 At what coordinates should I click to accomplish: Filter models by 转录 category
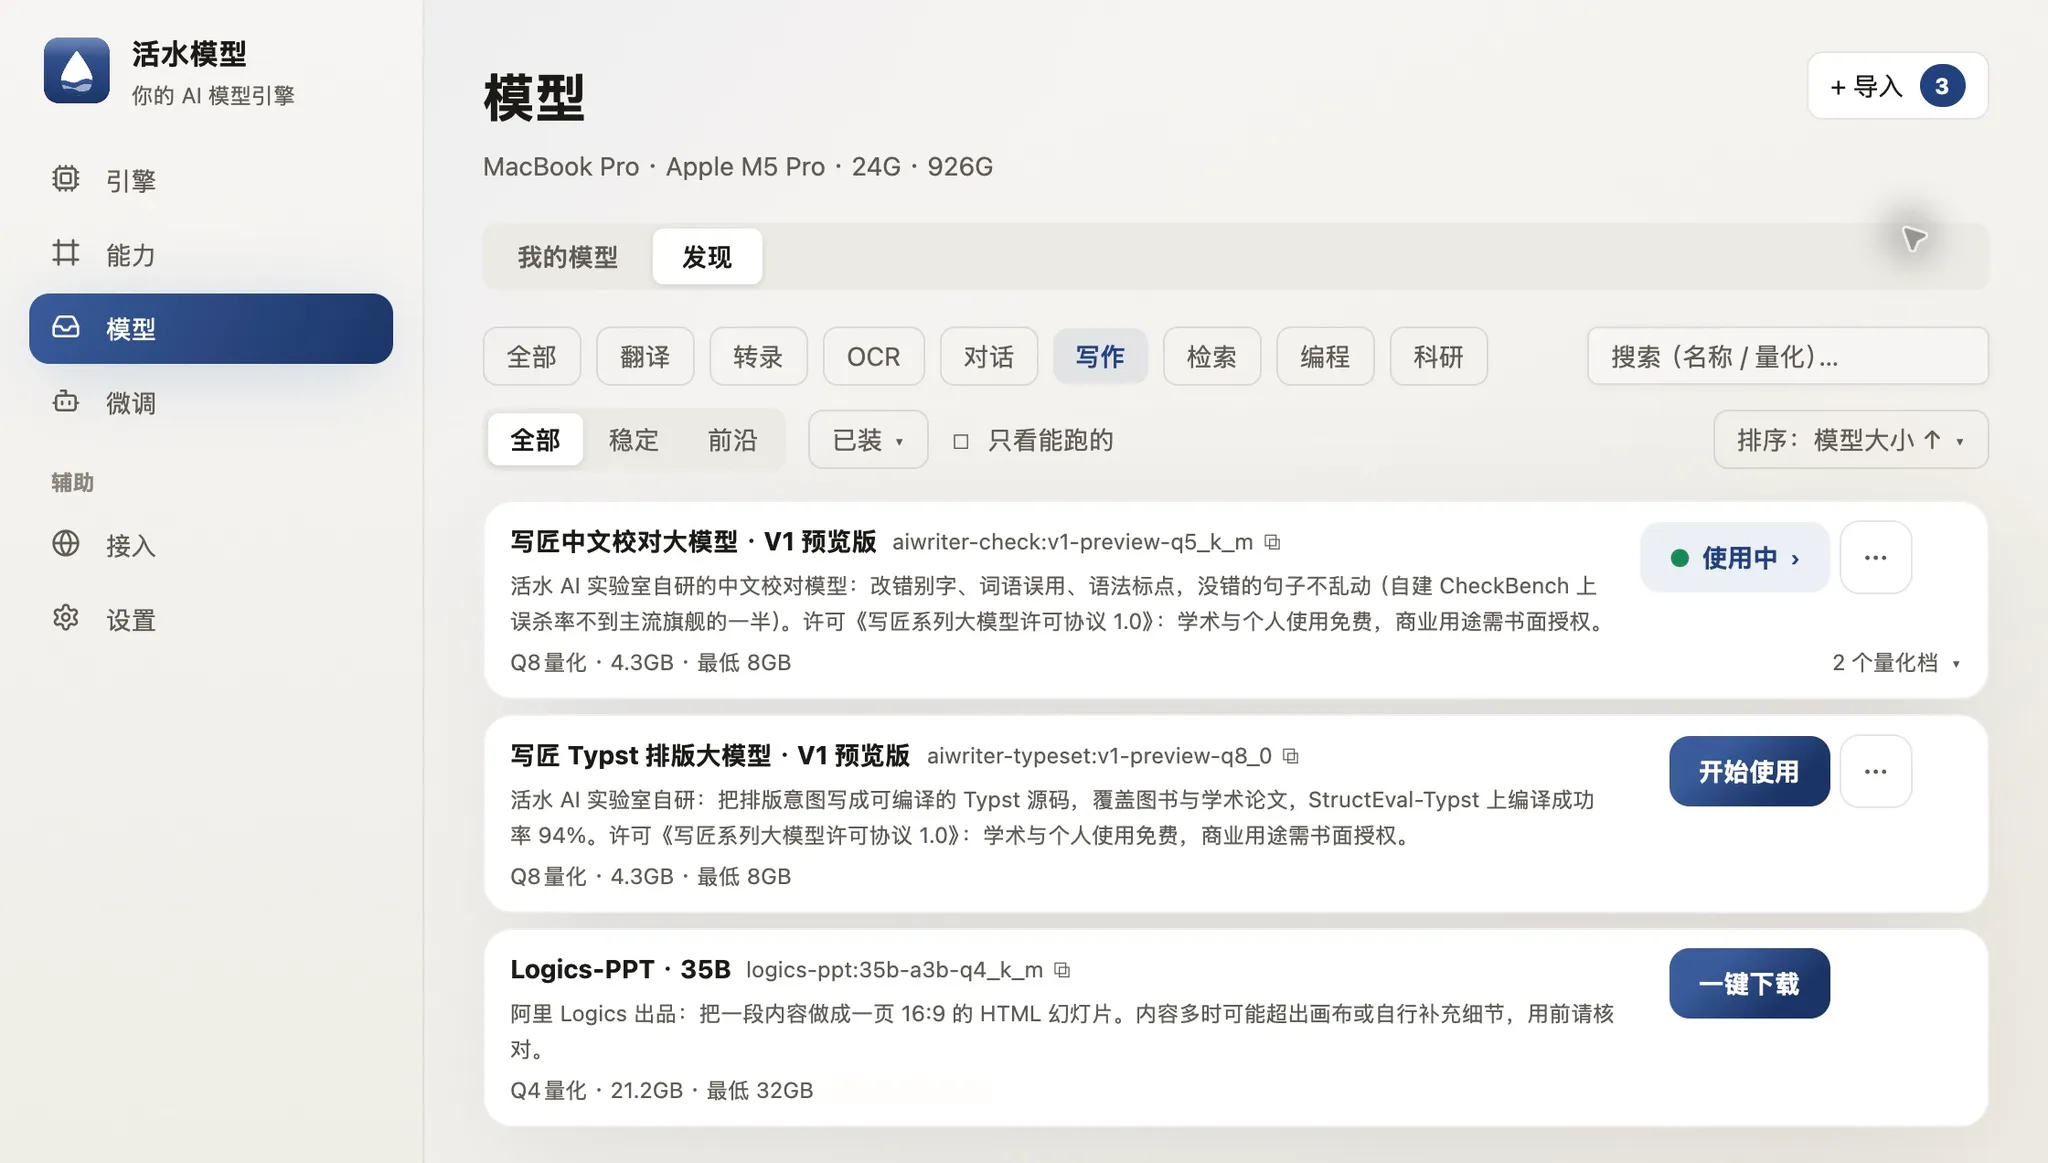(x=758, y=356)
